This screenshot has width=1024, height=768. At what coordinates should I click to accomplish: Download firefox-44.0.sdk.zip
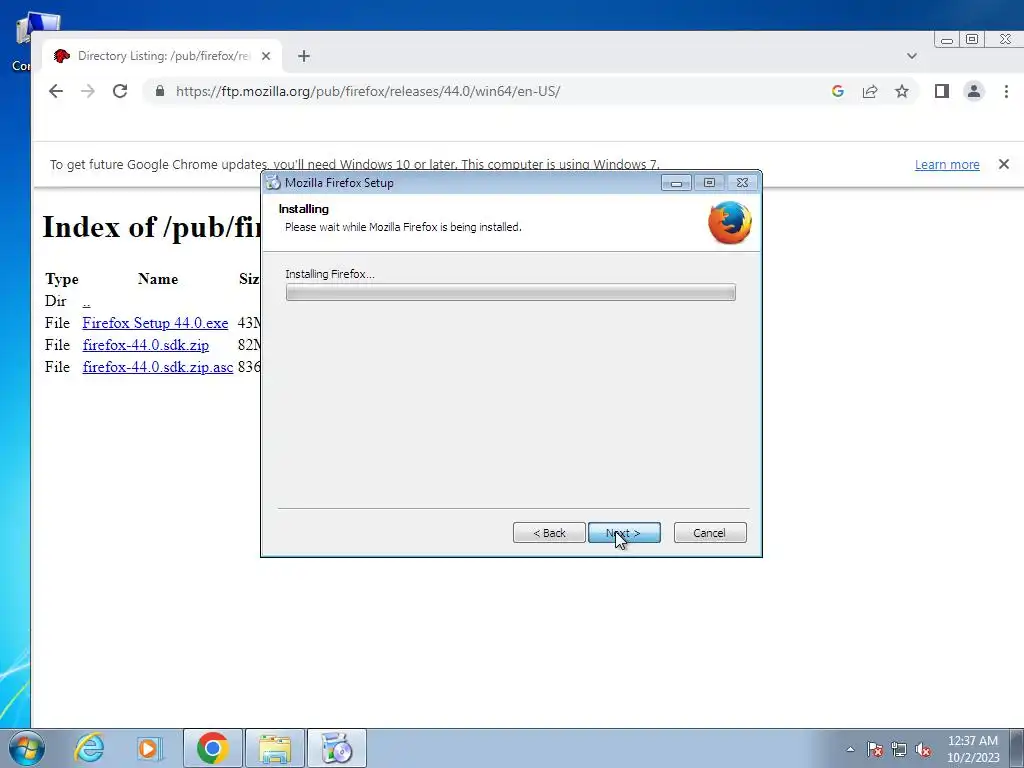(x=146, y=345)
